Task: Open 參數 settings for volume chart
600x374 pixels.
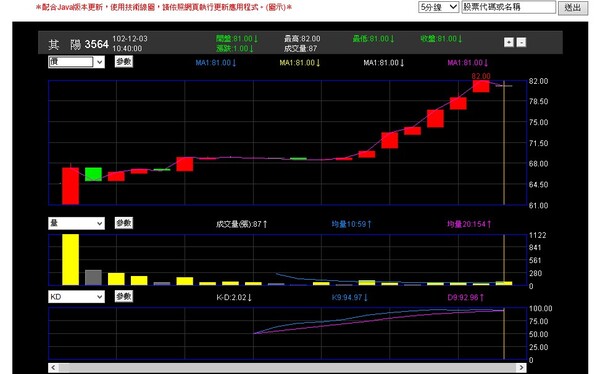Action: [x=124, y=223]
